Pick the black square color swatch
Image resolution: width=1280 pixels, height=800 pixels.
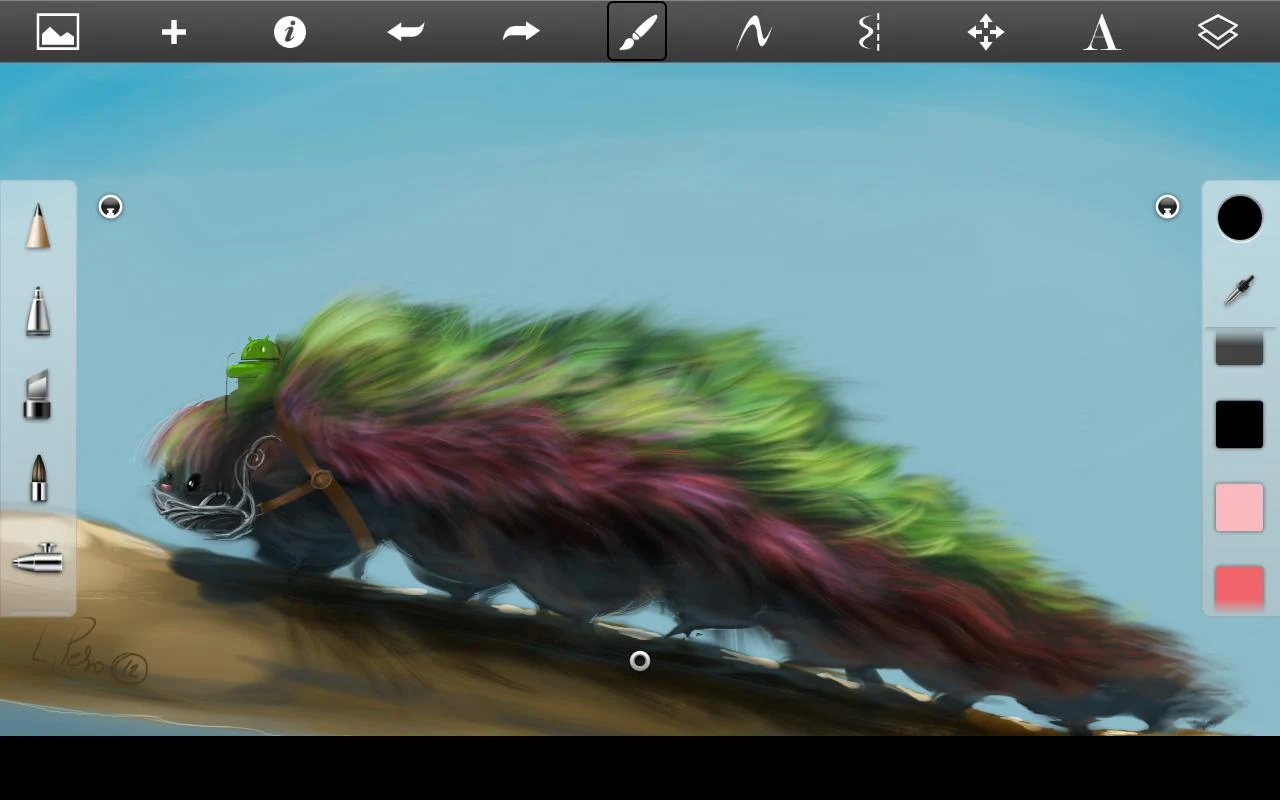click(x=1240, y=424)
